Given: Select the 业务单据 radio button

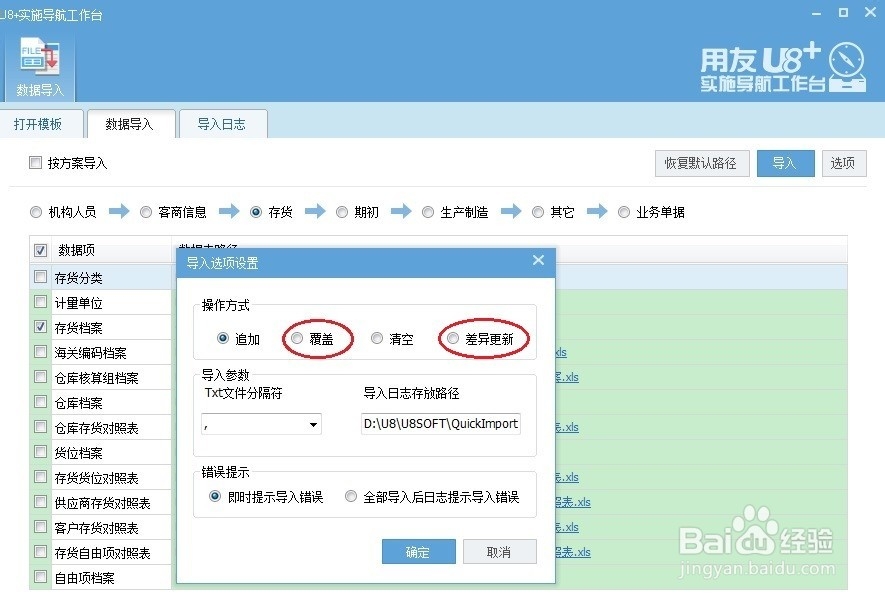Looking at the screenshot, I should coord(624,212).
